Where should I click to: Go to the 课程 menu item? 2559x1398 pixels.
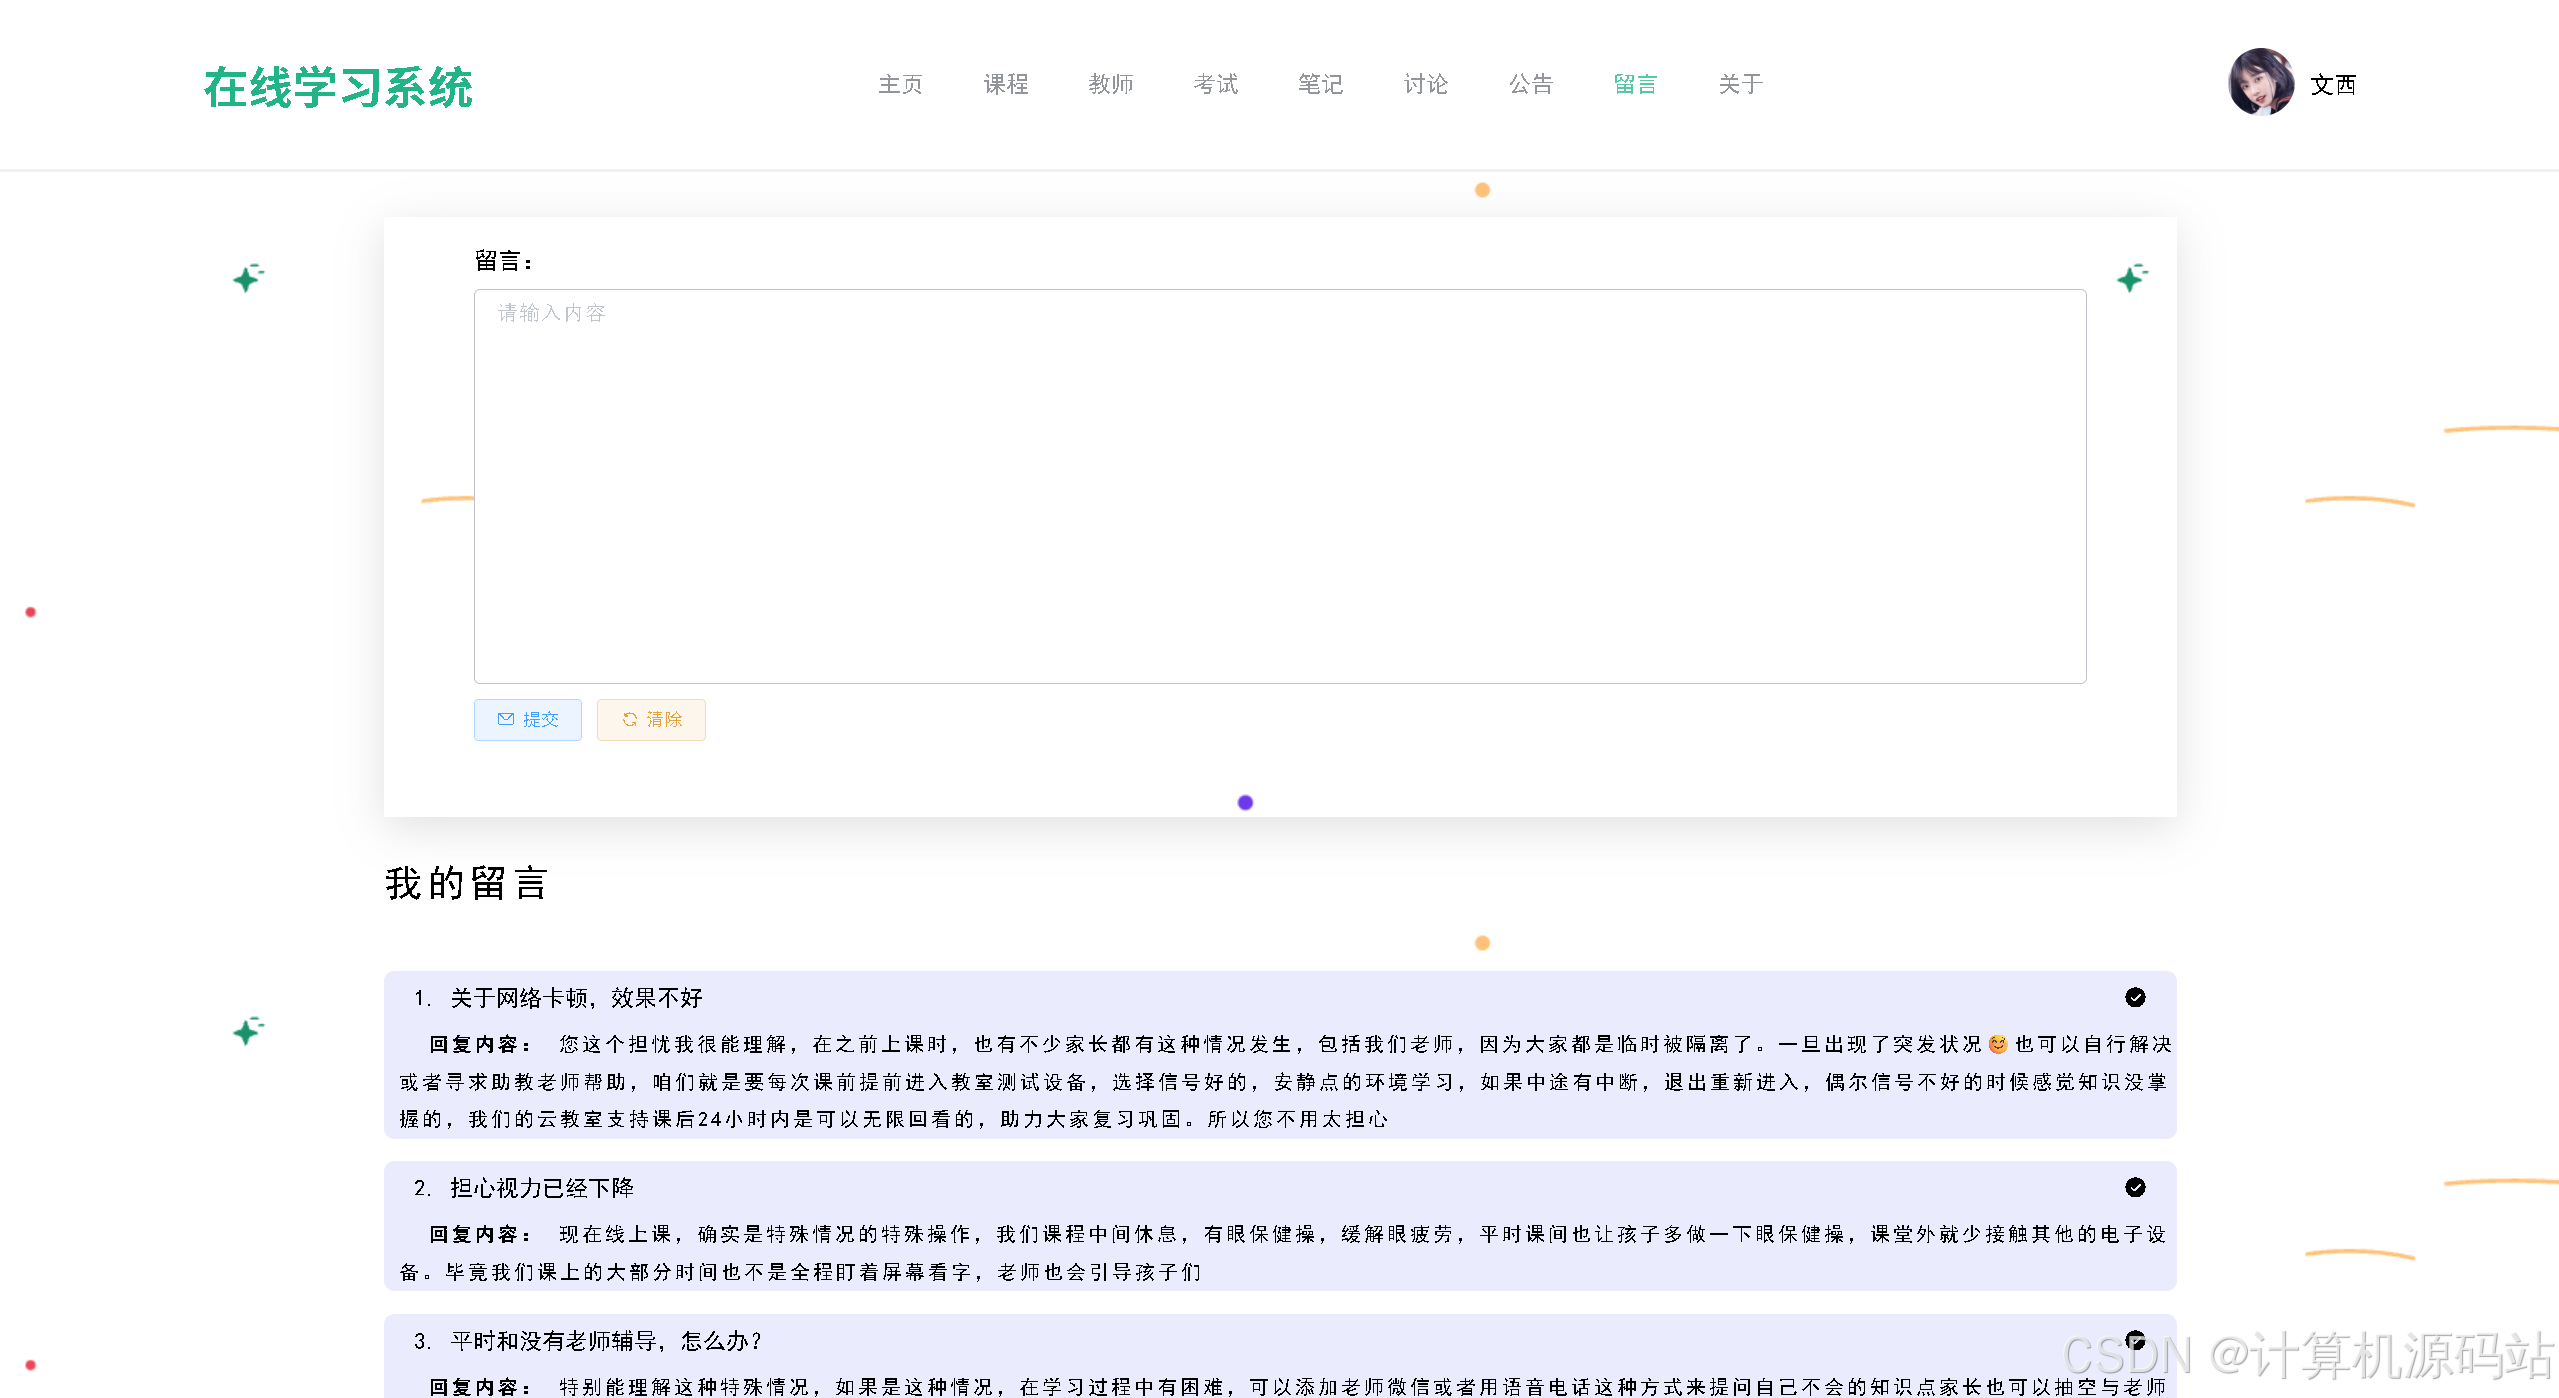coord(1005,84)
